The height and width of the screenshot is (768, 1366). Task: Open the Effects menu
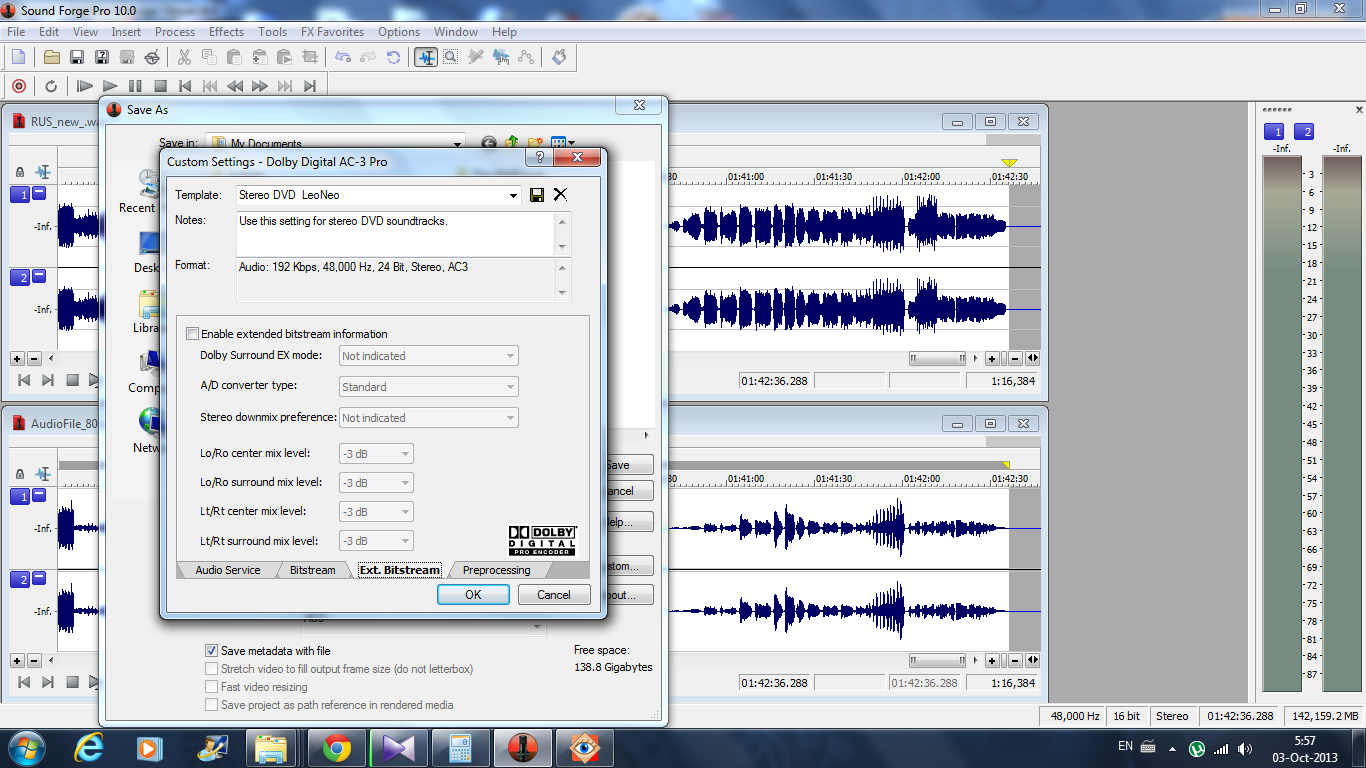click(x=226, y=32)
